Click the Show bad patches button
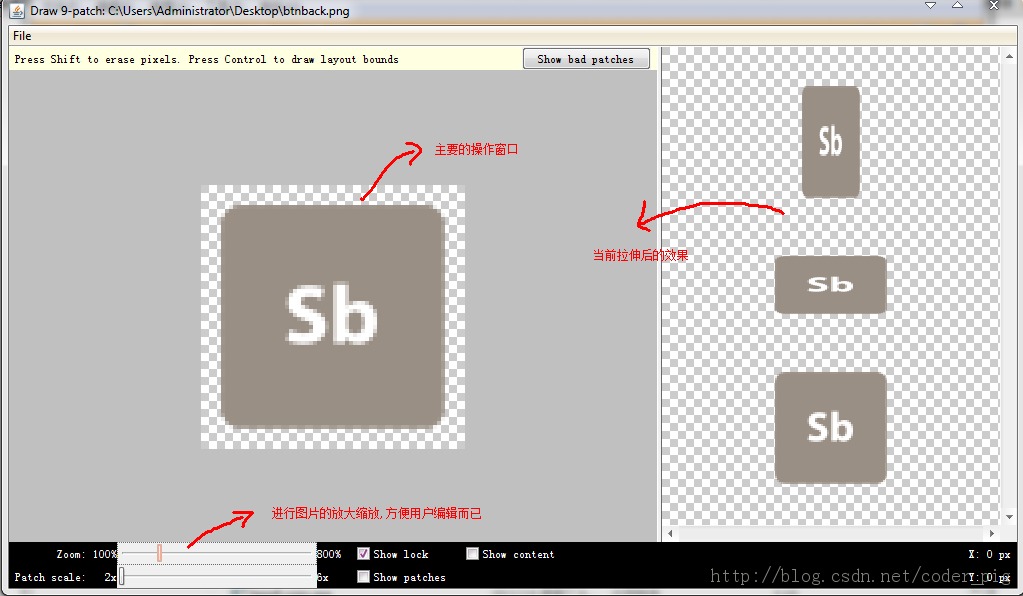 pyautogui.click(x=586, y=59)
